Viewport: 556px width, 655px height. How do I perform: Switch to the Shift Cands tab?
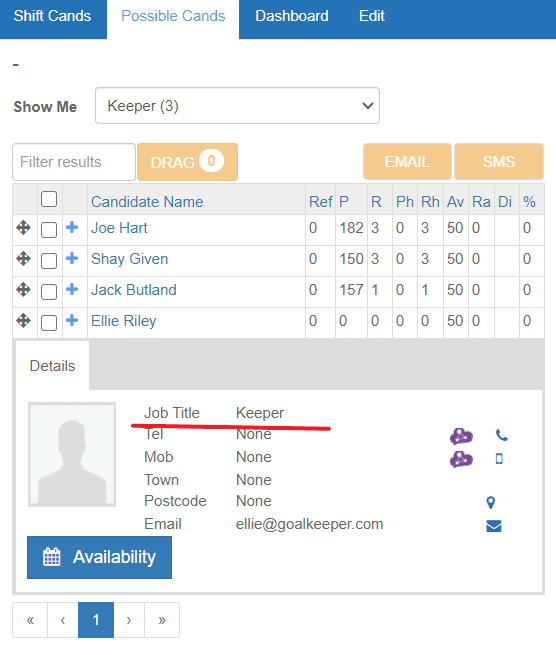(52, 16)
